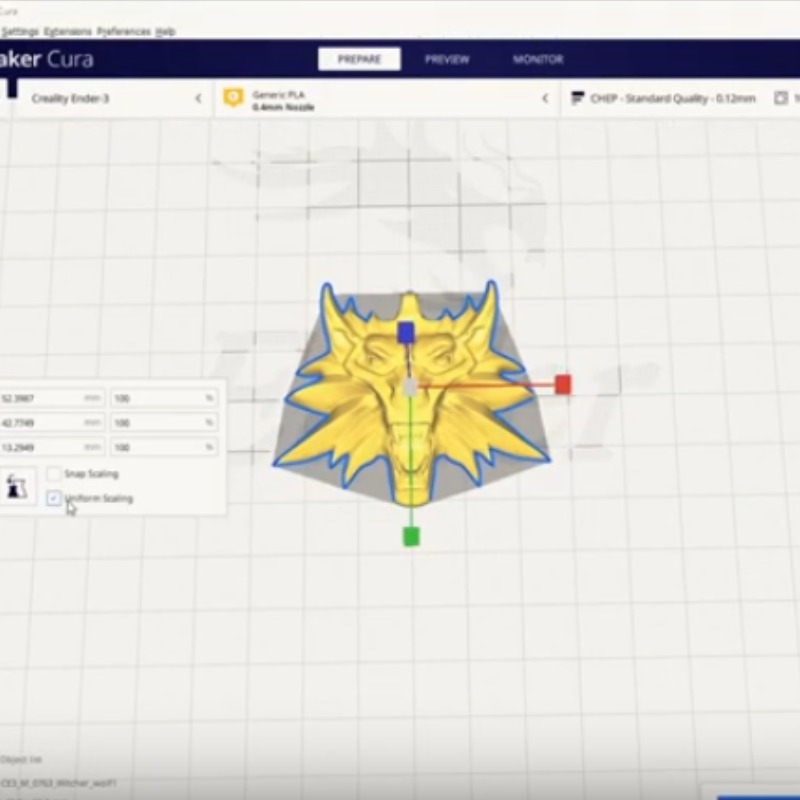Screen dimensions: 800x800
Task: Uncheck the Uniform Scaling checkbox
Action: pos(54,498)
